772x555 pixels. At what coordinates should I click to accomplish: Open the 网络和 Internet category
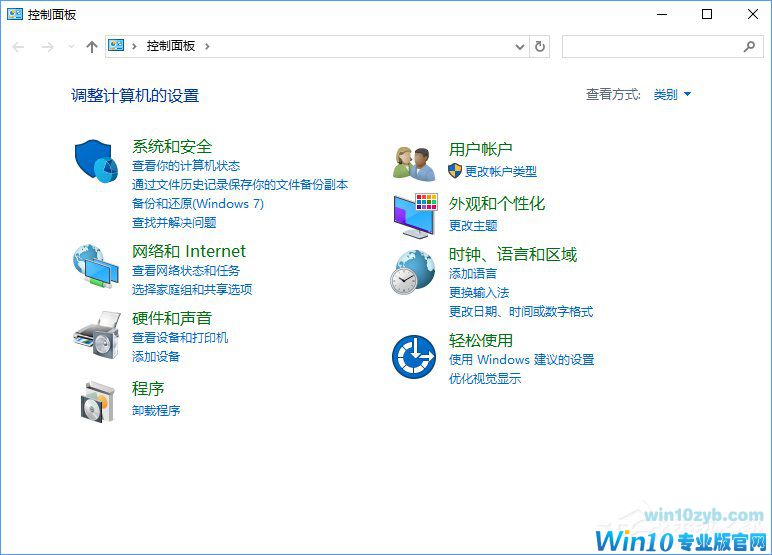point(189,251)
